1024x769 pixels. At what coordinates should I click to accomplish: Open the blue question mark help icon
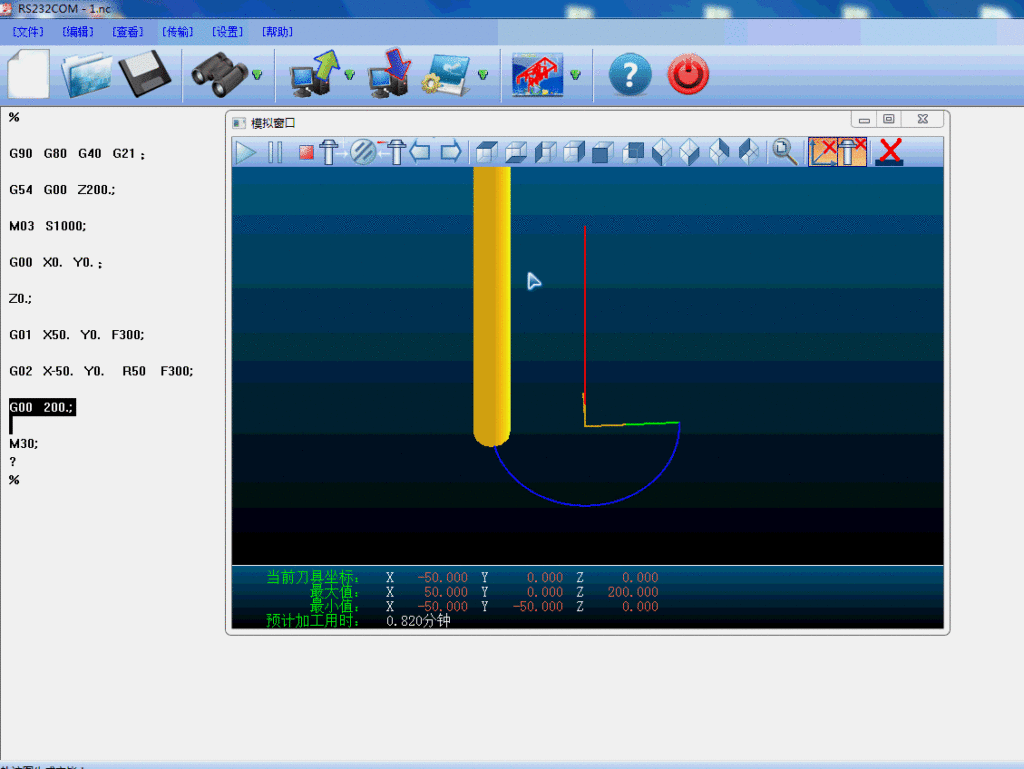click(630, 75)
